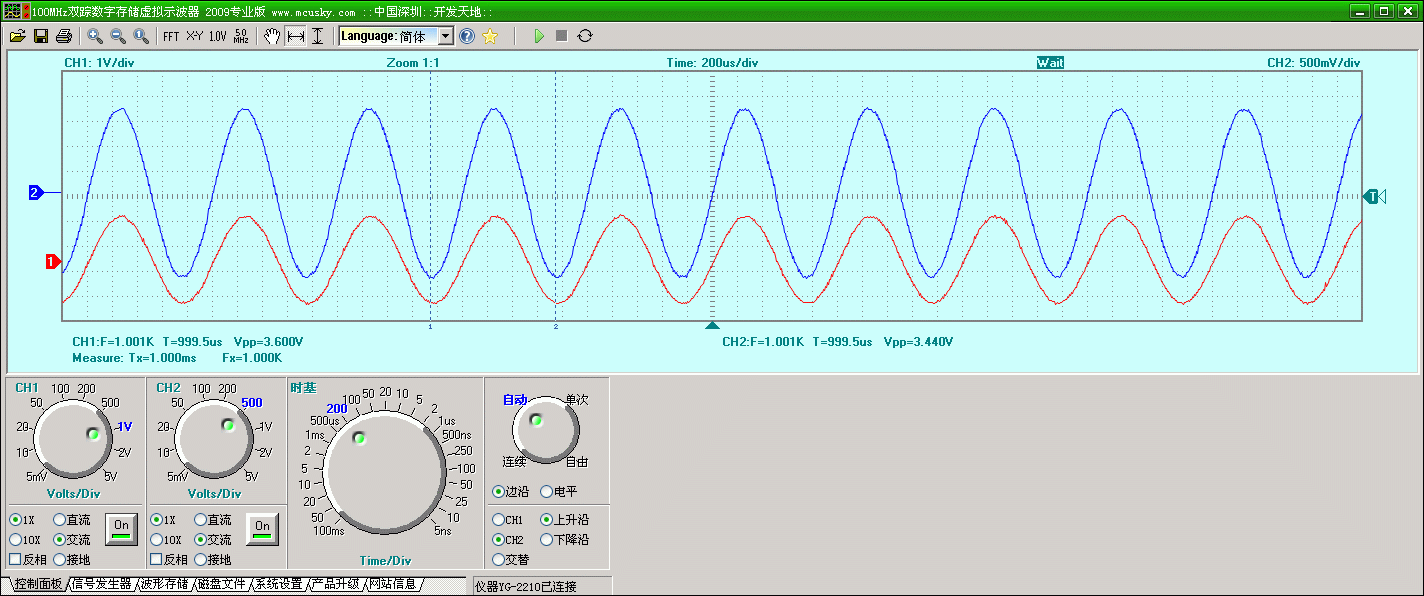Click the FFT analysis toolbar button
The image size is (1424, 596).
coord(171,36)
